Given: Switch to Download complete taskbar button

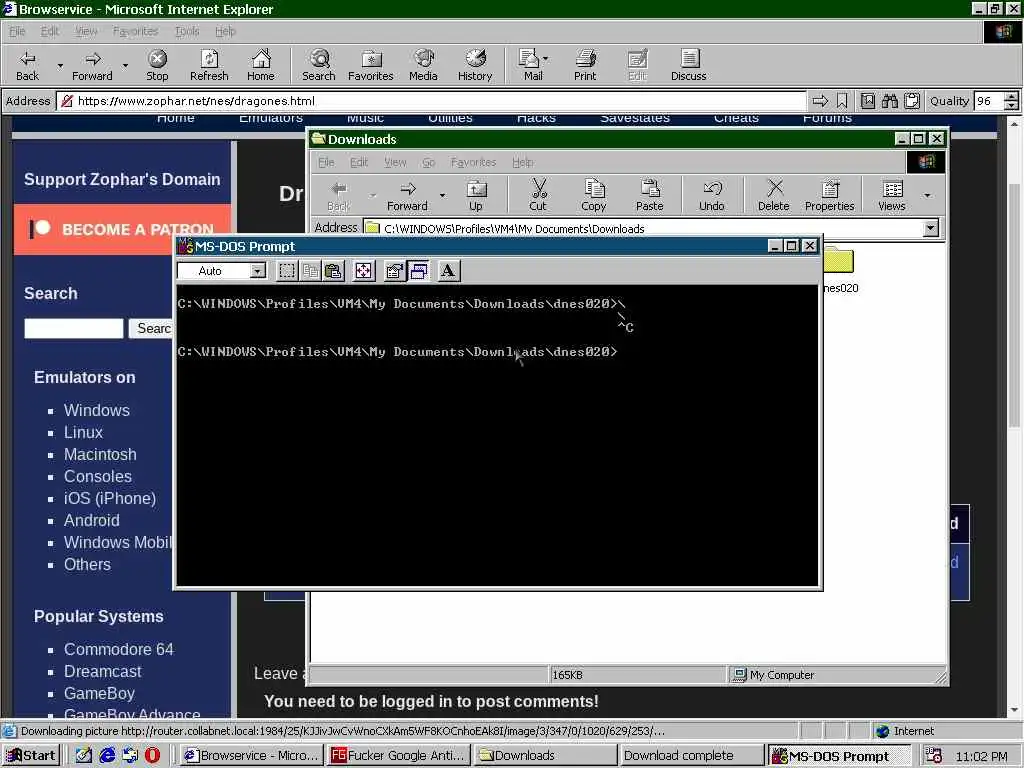Looking at the screenshot, I should (692, 756).
